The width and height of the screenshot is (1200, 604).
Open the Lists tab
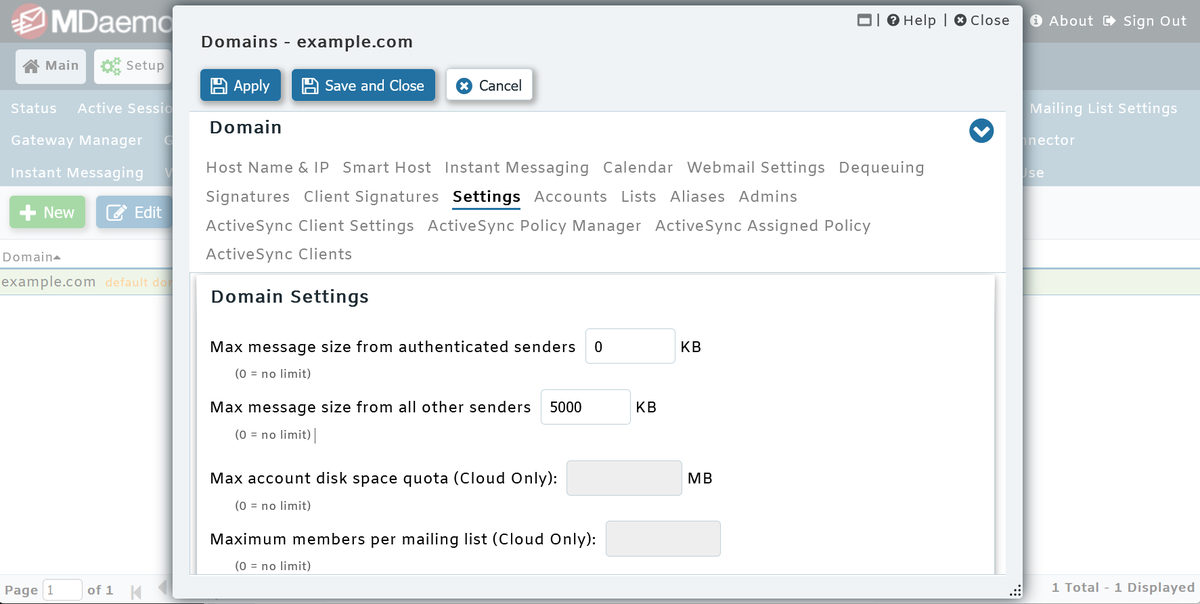click(x=638, y=196)
